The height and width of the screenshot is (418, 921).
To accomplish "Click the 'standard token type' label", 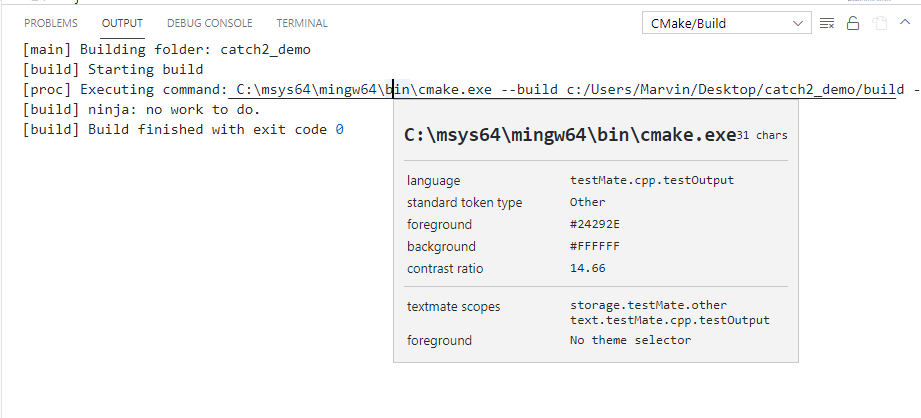I will (465, 203).
